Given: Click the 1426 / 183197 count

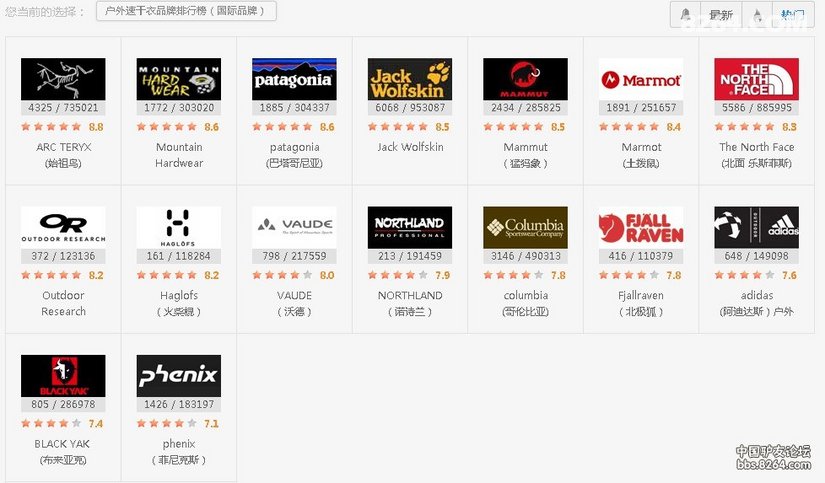Looking at the screenshot, I should click(x=179, y=405).
